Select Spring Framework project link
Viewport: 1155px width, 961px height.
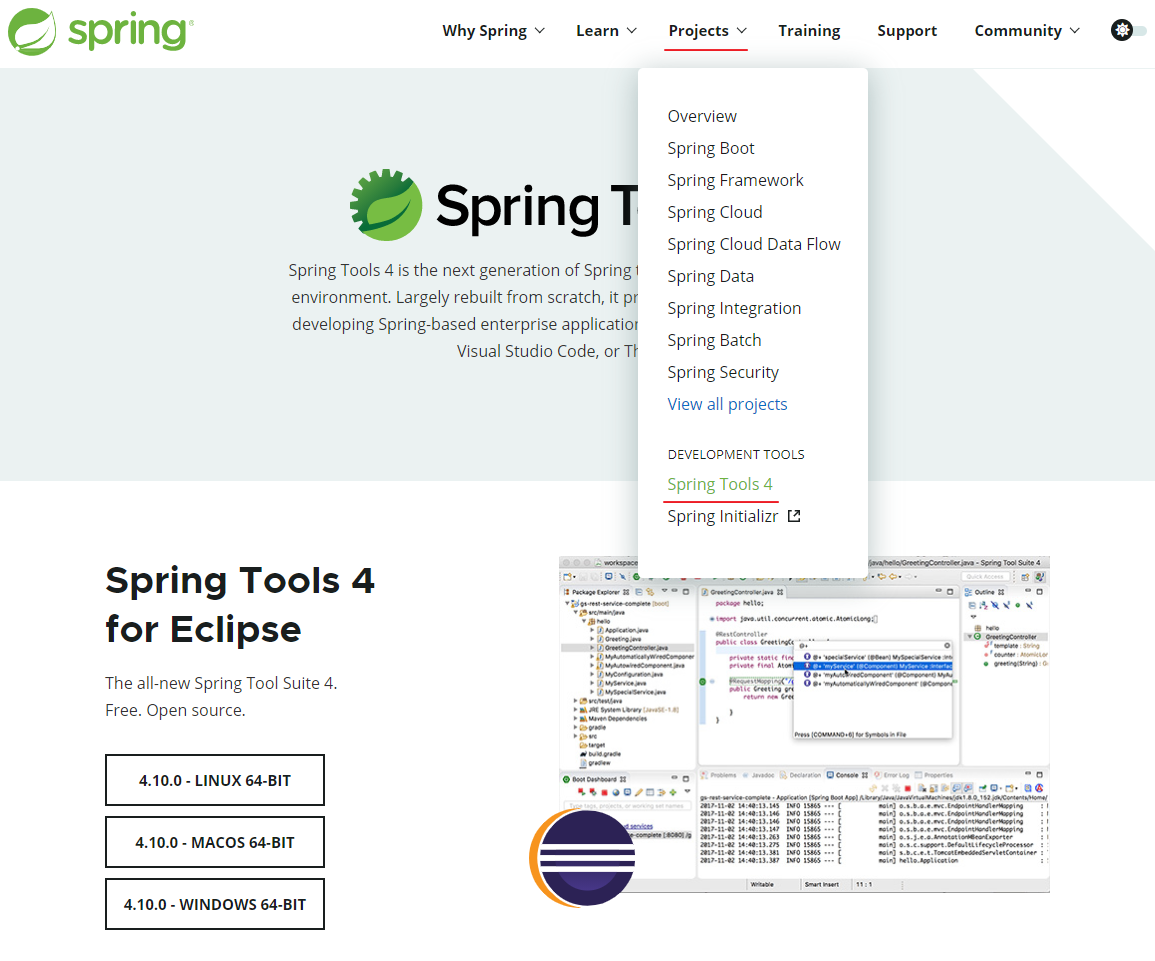point(735,180)
